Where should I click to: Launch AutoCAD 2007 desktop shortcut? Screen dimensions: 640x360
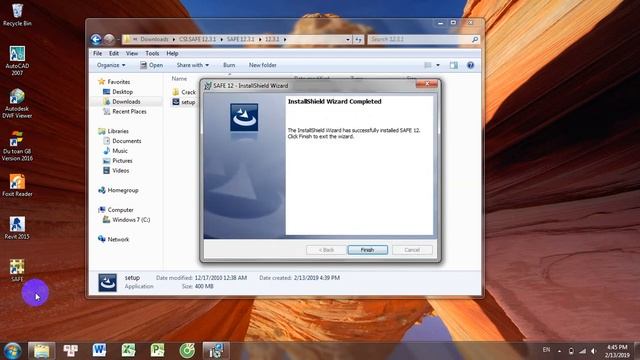(17, 60)
